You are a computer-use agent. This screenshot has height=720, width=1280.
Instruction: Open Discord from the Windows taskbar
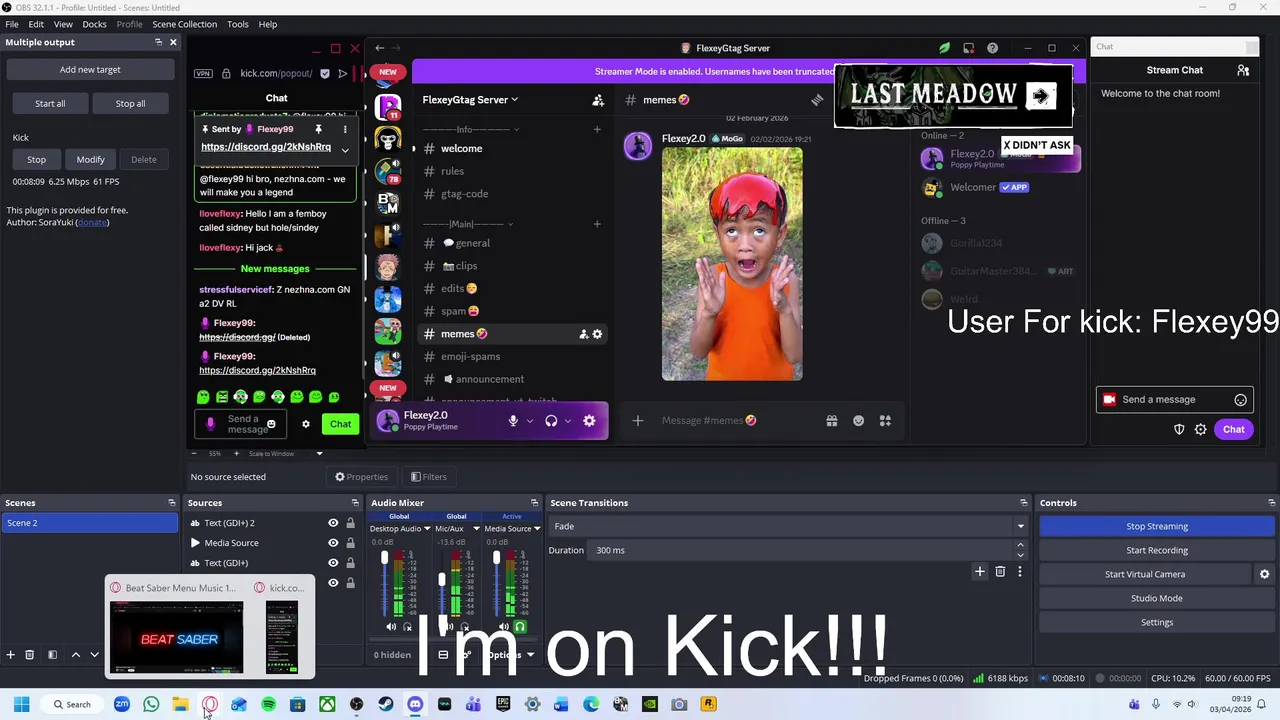[415, 704]
